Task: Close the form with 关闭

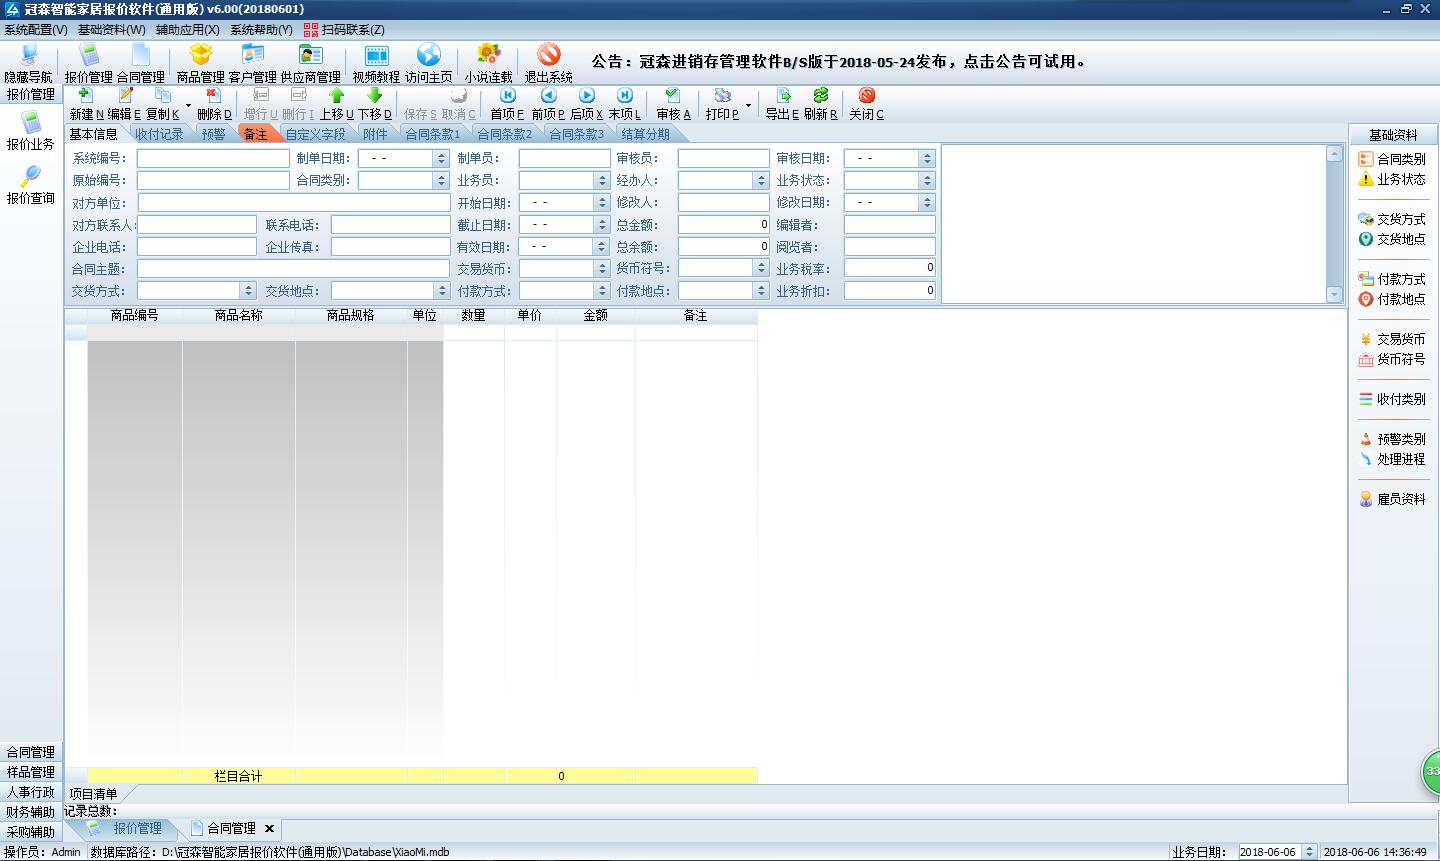Action: pos(866,104)
